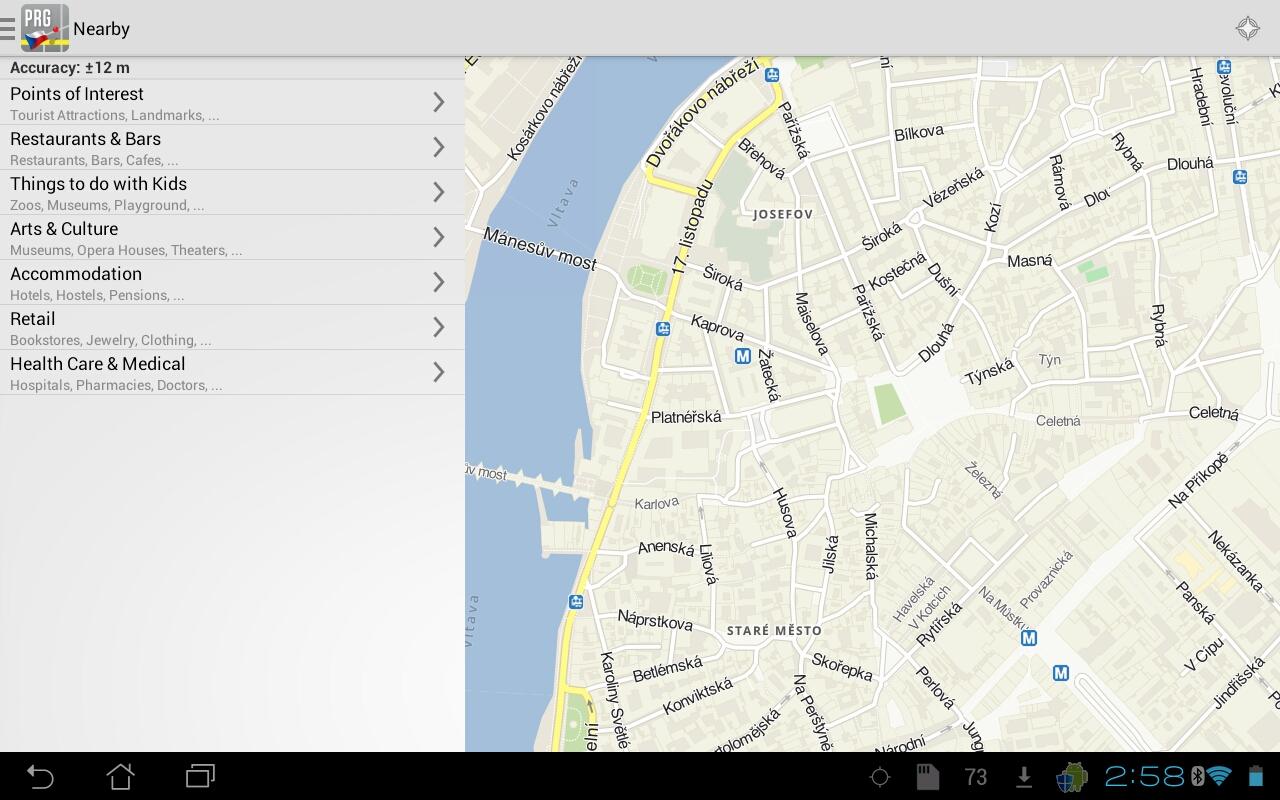This screenshot has width=1280, height=800.
Task: Tap tram stop icon left of Náprstkova
Action: [x=576, y=601]
